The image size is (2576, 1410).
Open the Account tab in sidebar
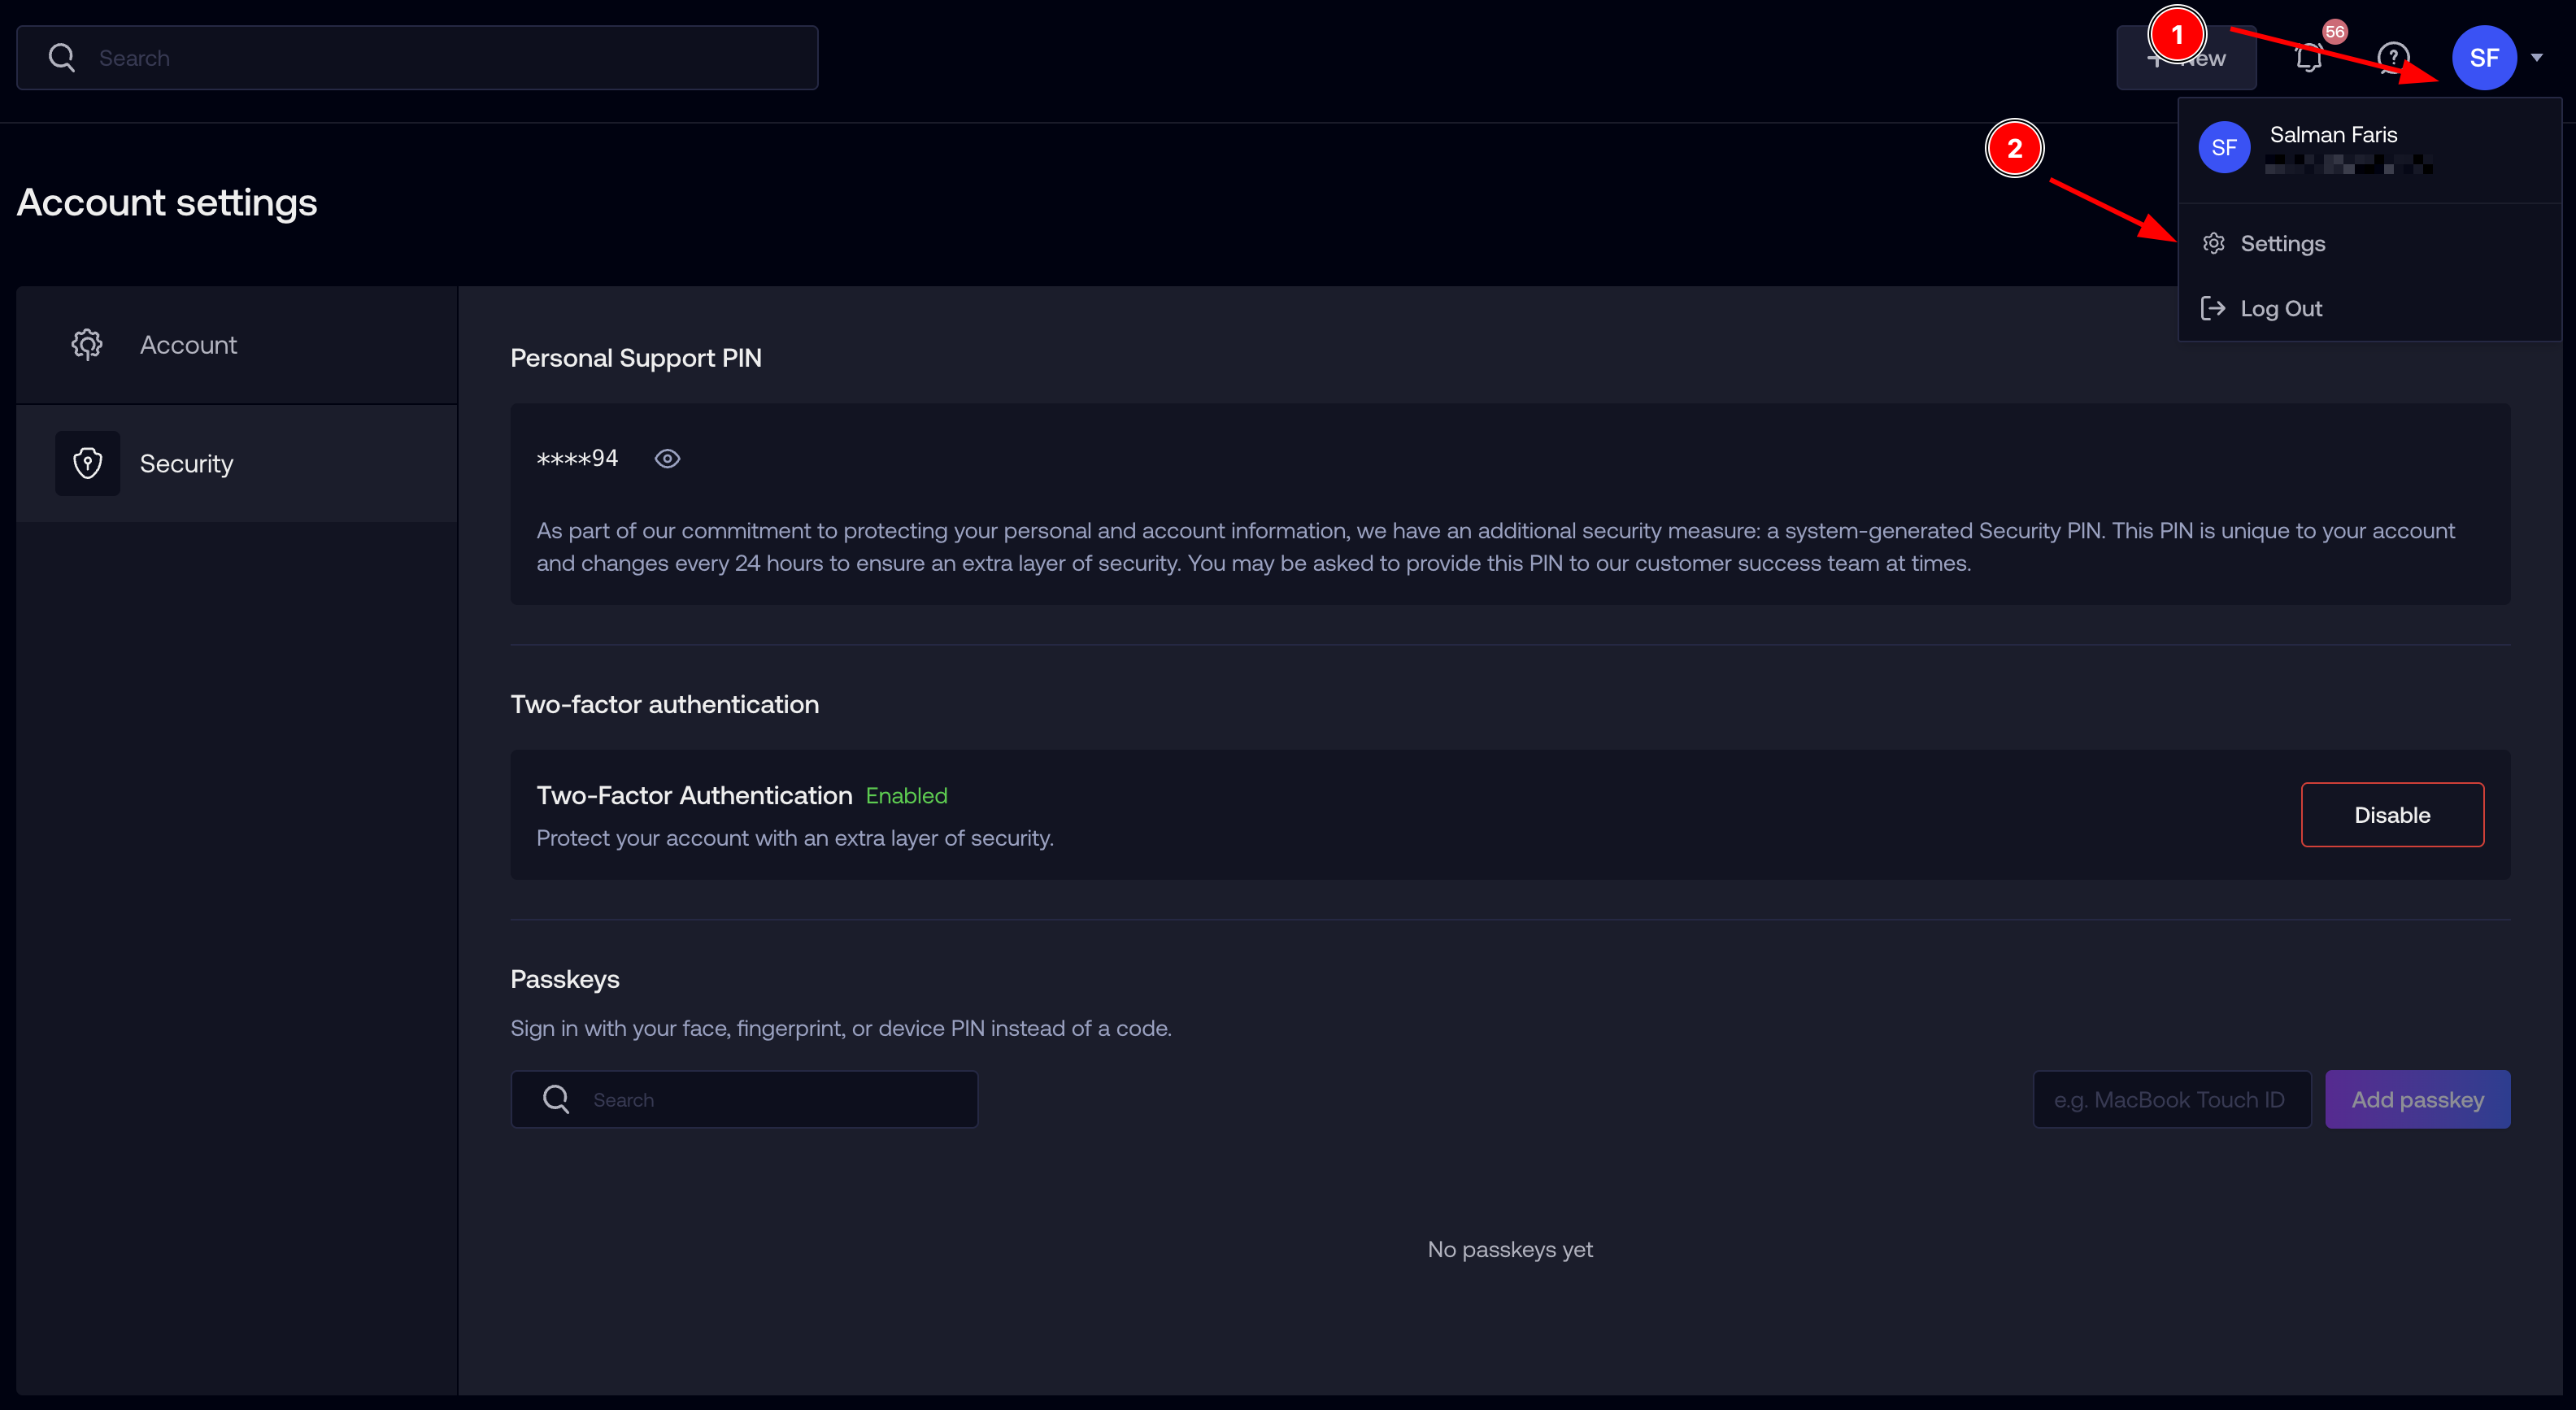237,345
